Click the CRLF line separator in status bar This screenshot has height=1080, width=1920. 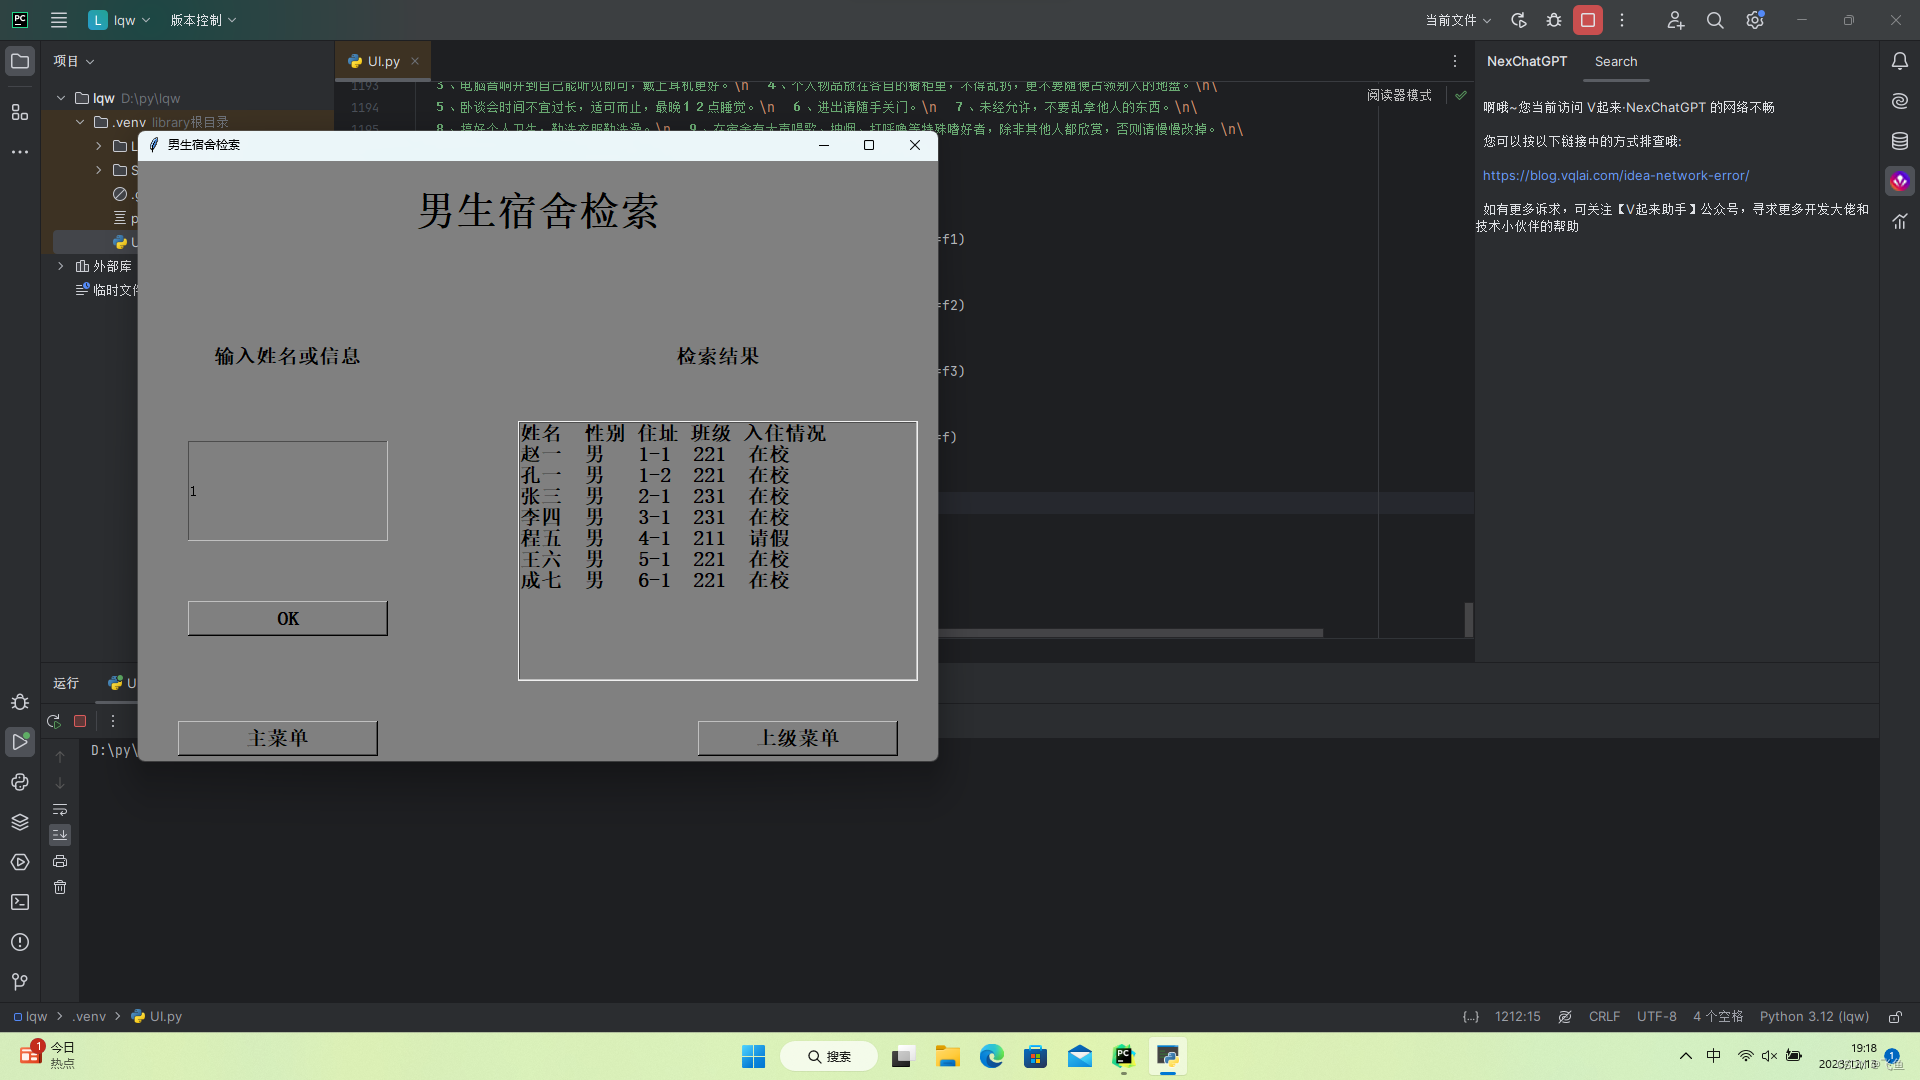1604,1016
